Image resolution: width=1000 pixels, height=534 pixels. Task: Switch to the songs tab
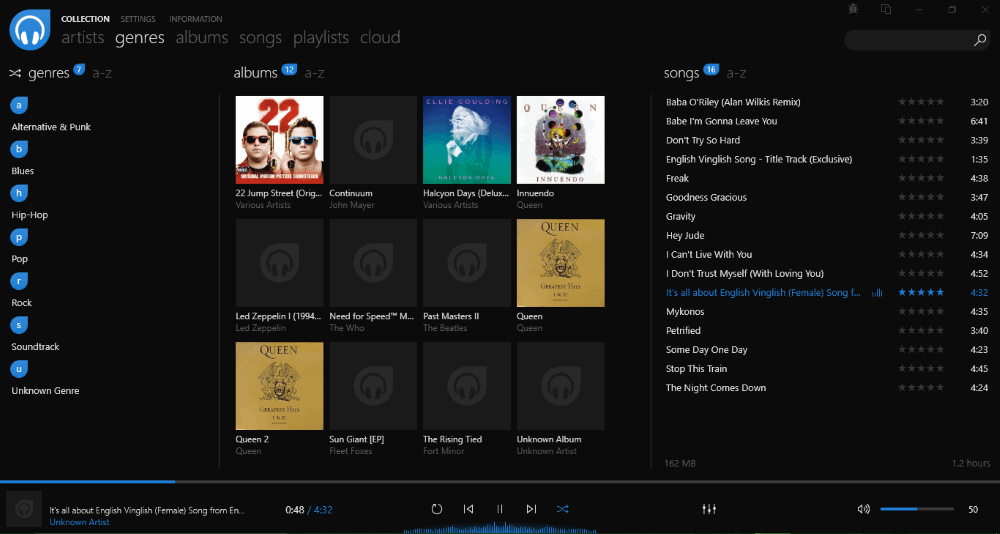(260, 38)
